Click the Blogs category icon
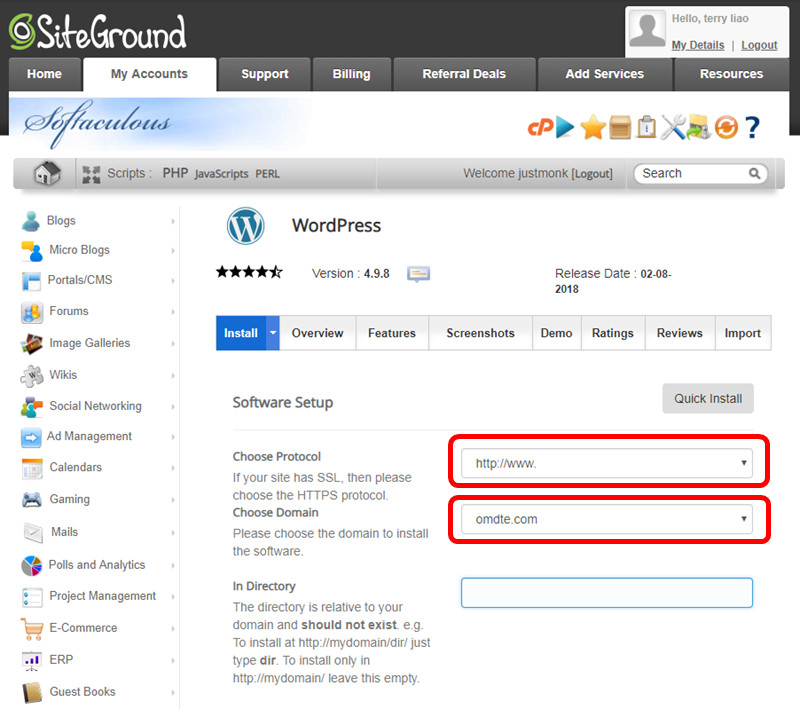Image resolution: width=800 pixels, height=709 pixels. (31, 221)
